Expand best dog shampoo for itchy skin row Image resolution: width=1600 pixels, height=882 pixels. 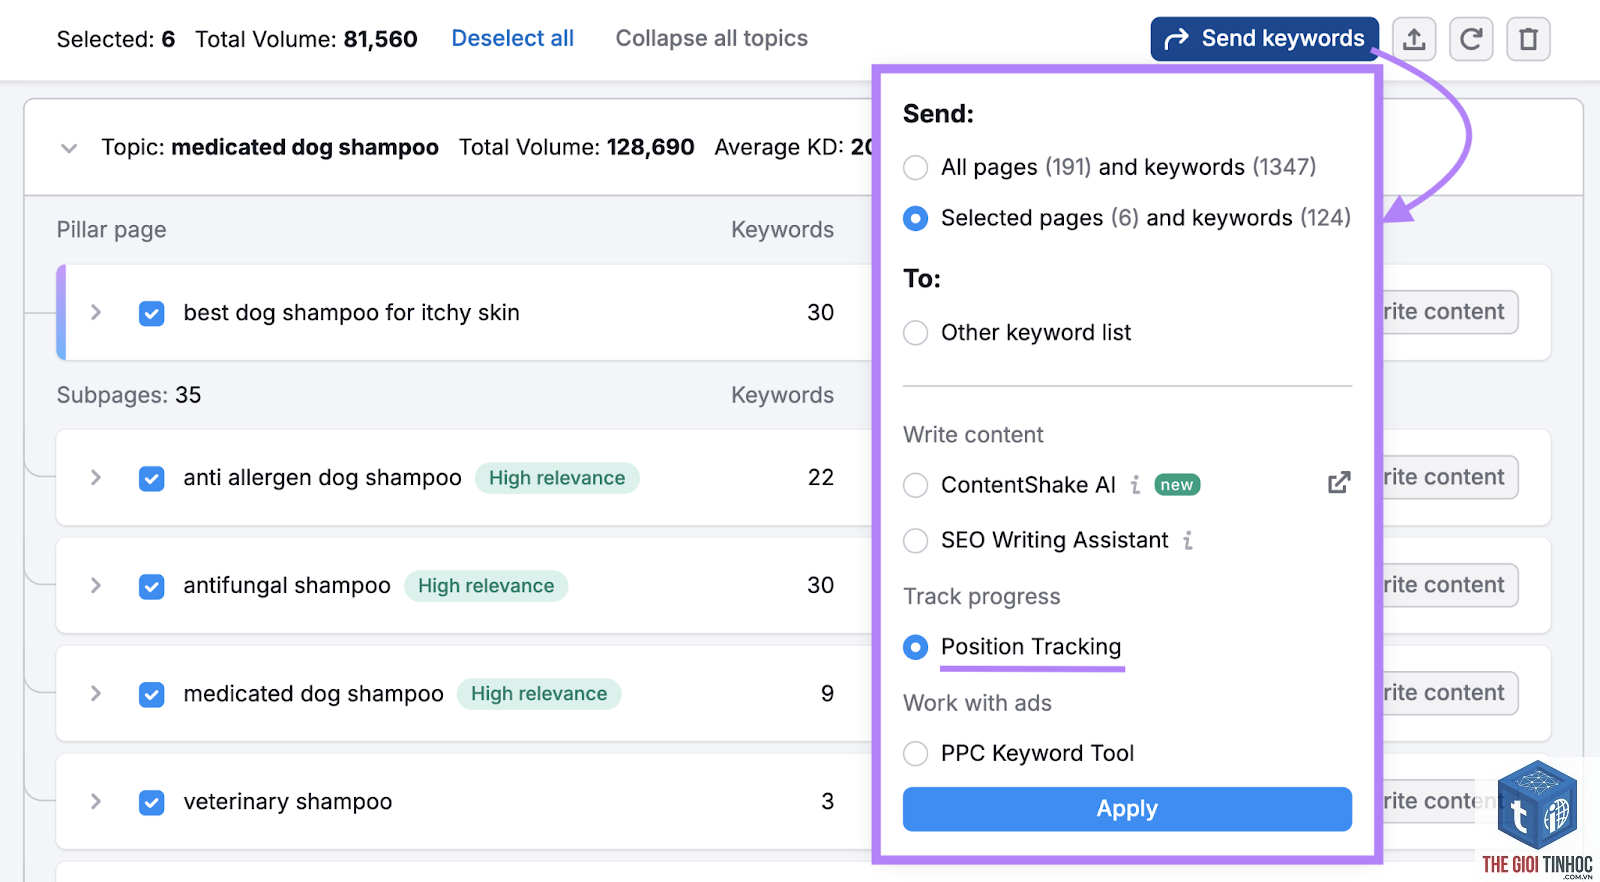click(96, 312)
